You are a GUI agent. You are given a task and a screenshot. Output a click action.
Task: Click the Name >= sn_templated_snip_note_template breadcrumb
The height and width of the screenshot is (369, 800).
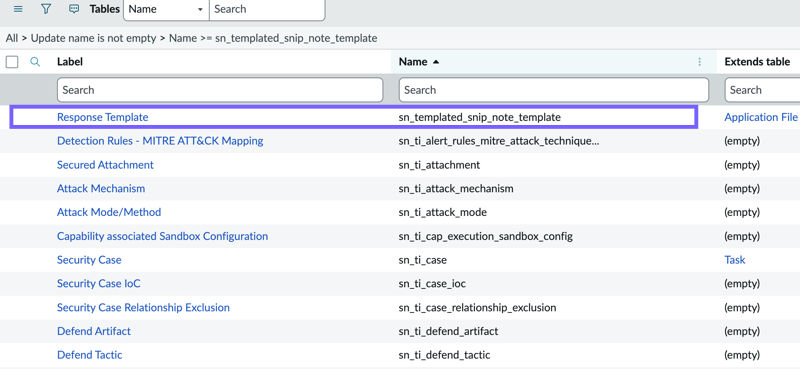[x=273, y=38]
